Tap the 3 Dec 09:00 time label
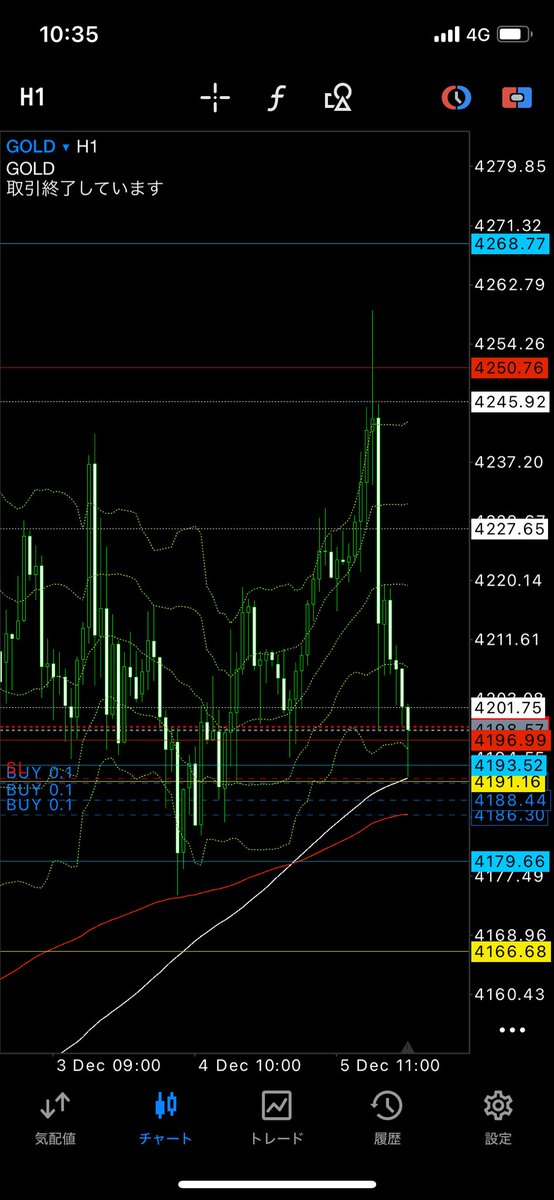This screenshot has width=554, height=1200. (107, 1066)
